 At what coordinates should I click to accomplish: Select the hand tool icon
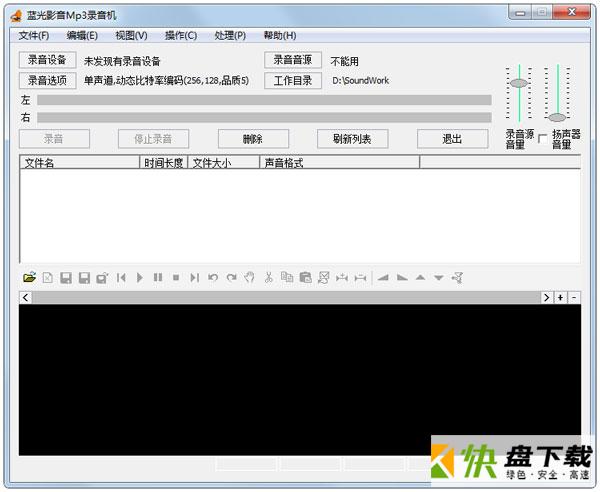click(x=249, y=277)
